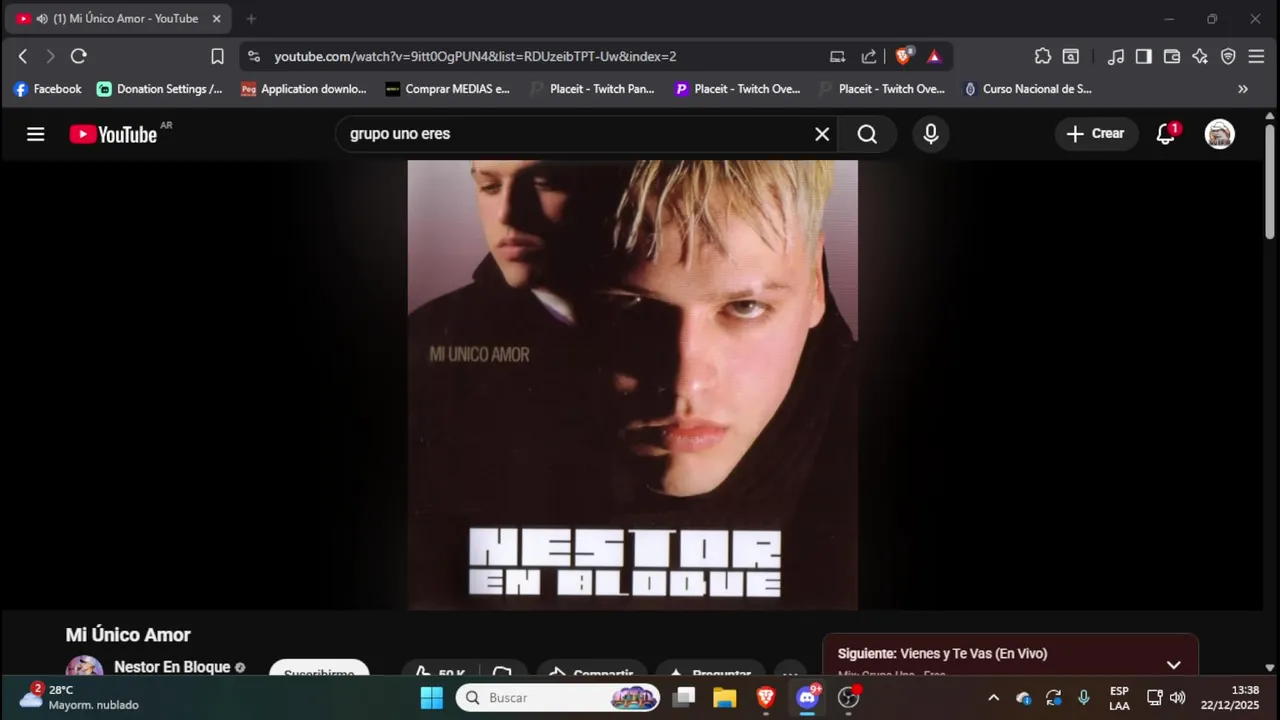The image size is (1280, 720).
Task: Click the page vertical scrollbar
Action: pyautogui.click(x=1270, y=182)
